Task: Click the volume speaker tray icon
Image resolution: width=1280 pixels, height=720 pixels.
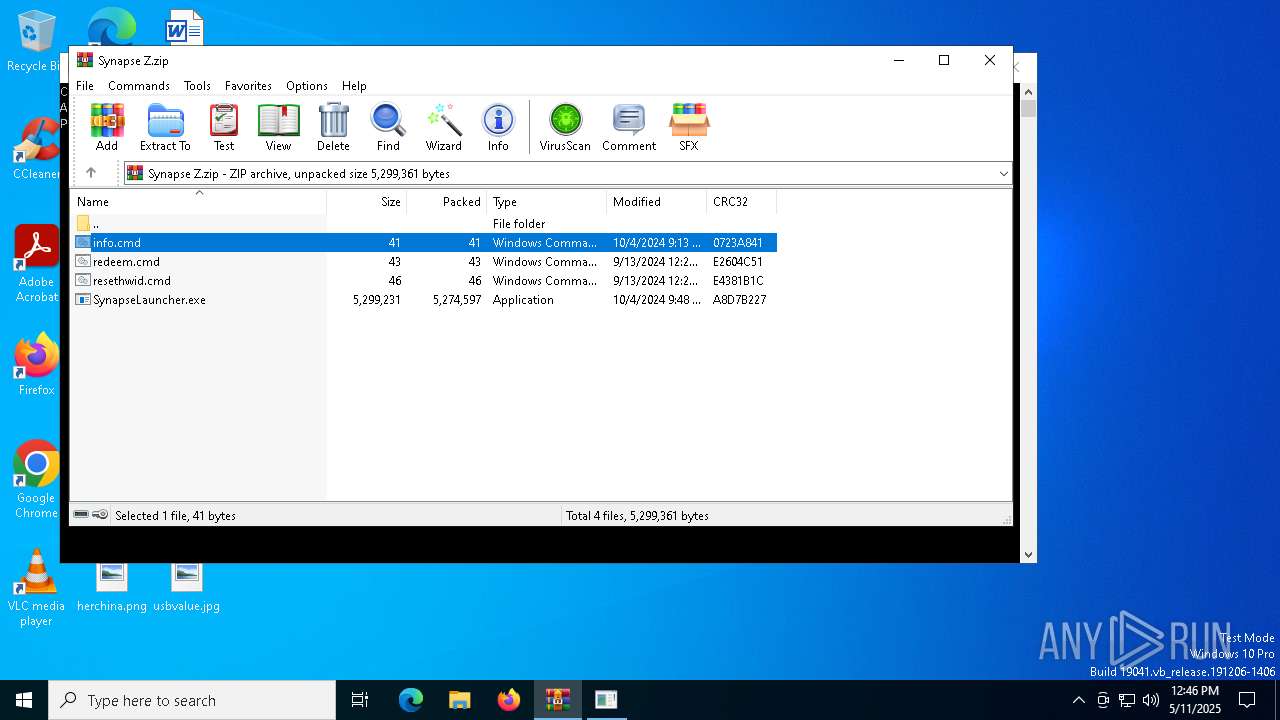Action: point(1150,700)
